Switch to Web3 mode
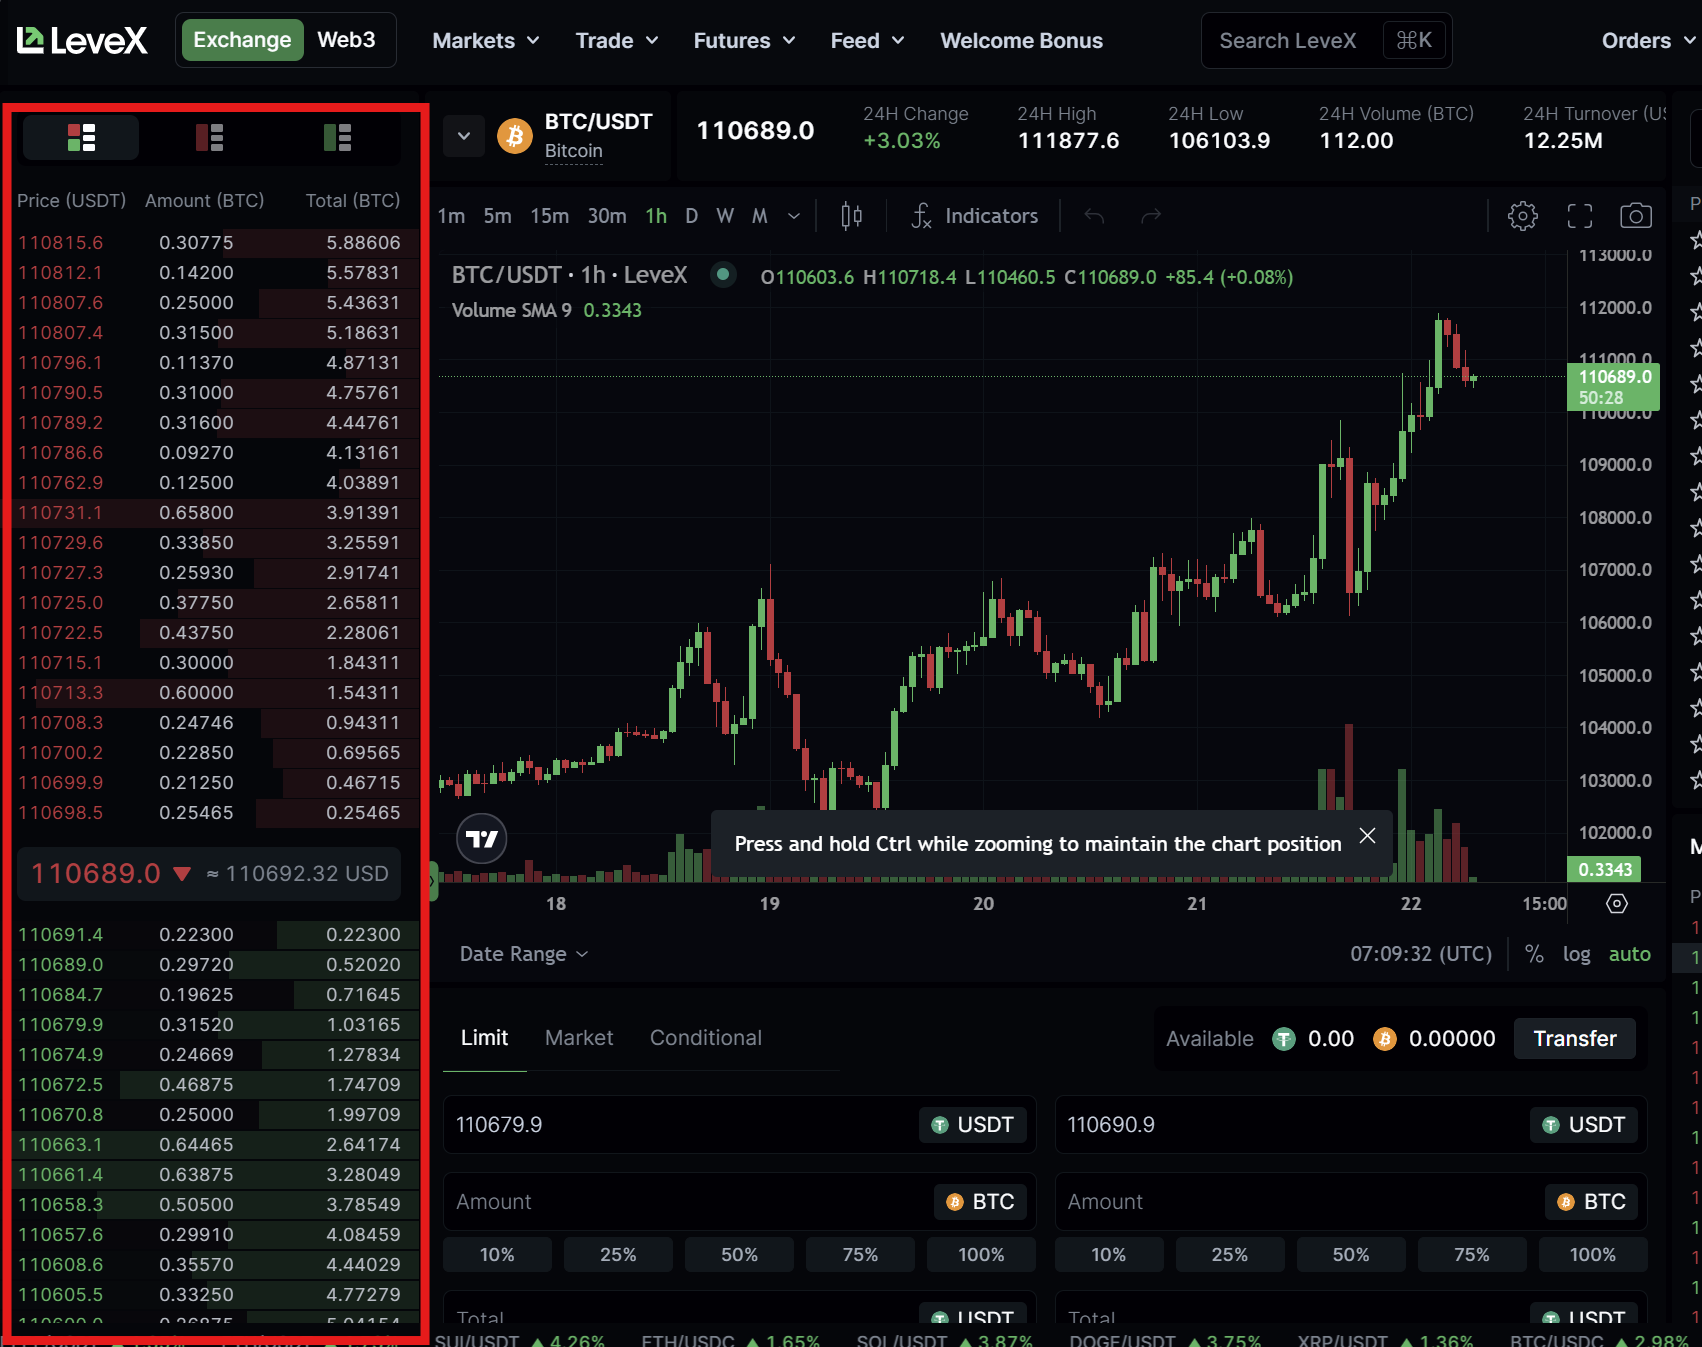The image size is (1702, 1347). tap(346, 40)
